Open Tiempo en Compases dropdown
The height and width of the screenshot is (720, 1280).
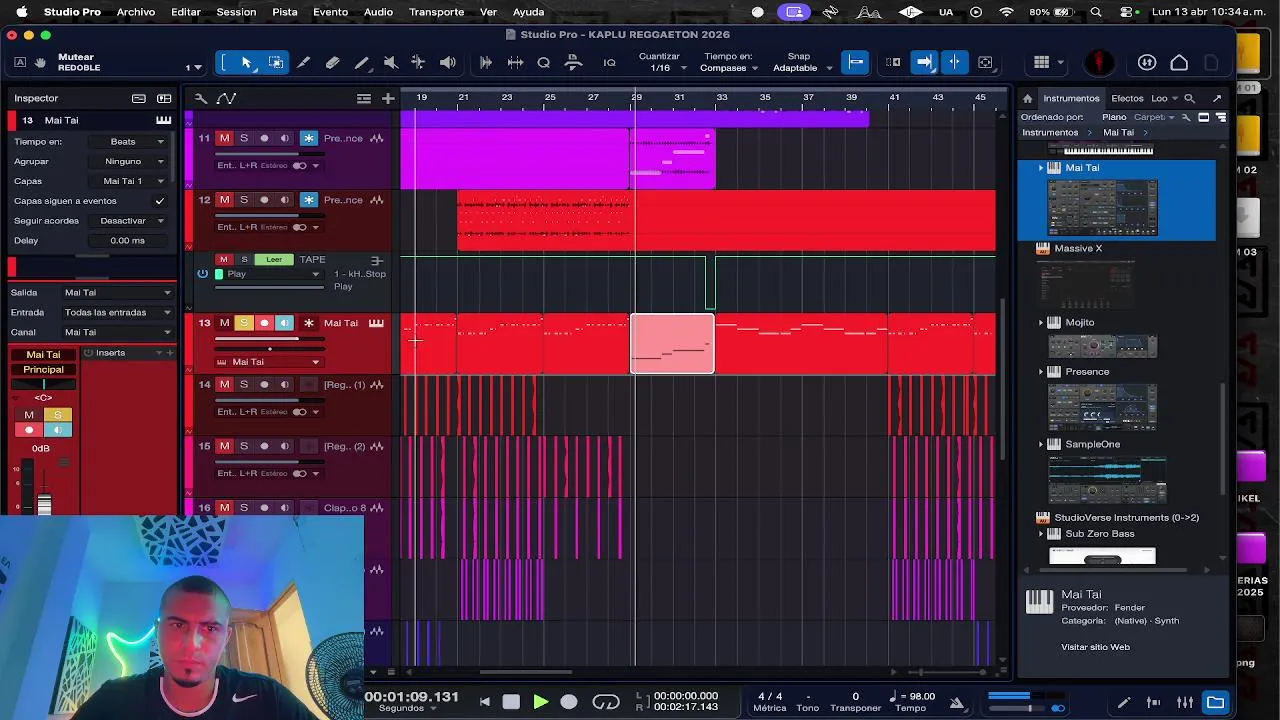729,68
